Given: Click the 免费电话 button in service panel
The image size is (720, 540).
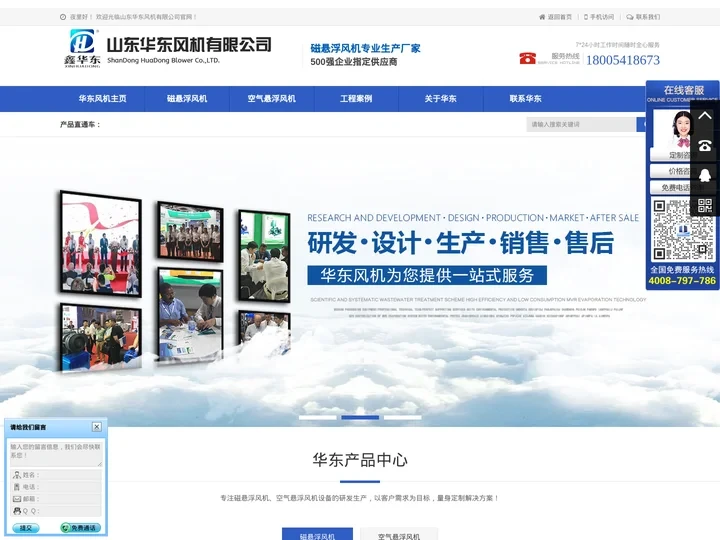Looking at the screenshot, I should tap(670, 187).
